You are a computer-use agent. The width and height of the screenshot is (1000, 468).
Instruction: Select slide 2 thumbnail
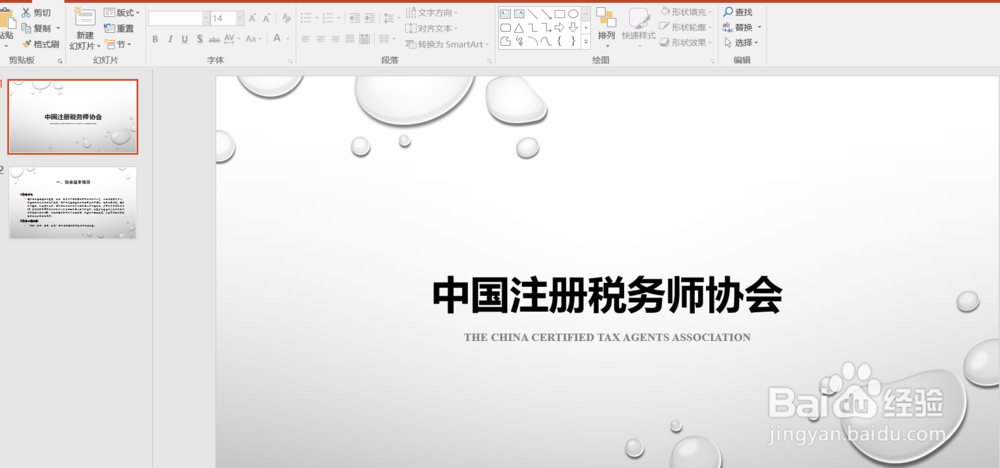pos(73,203)
